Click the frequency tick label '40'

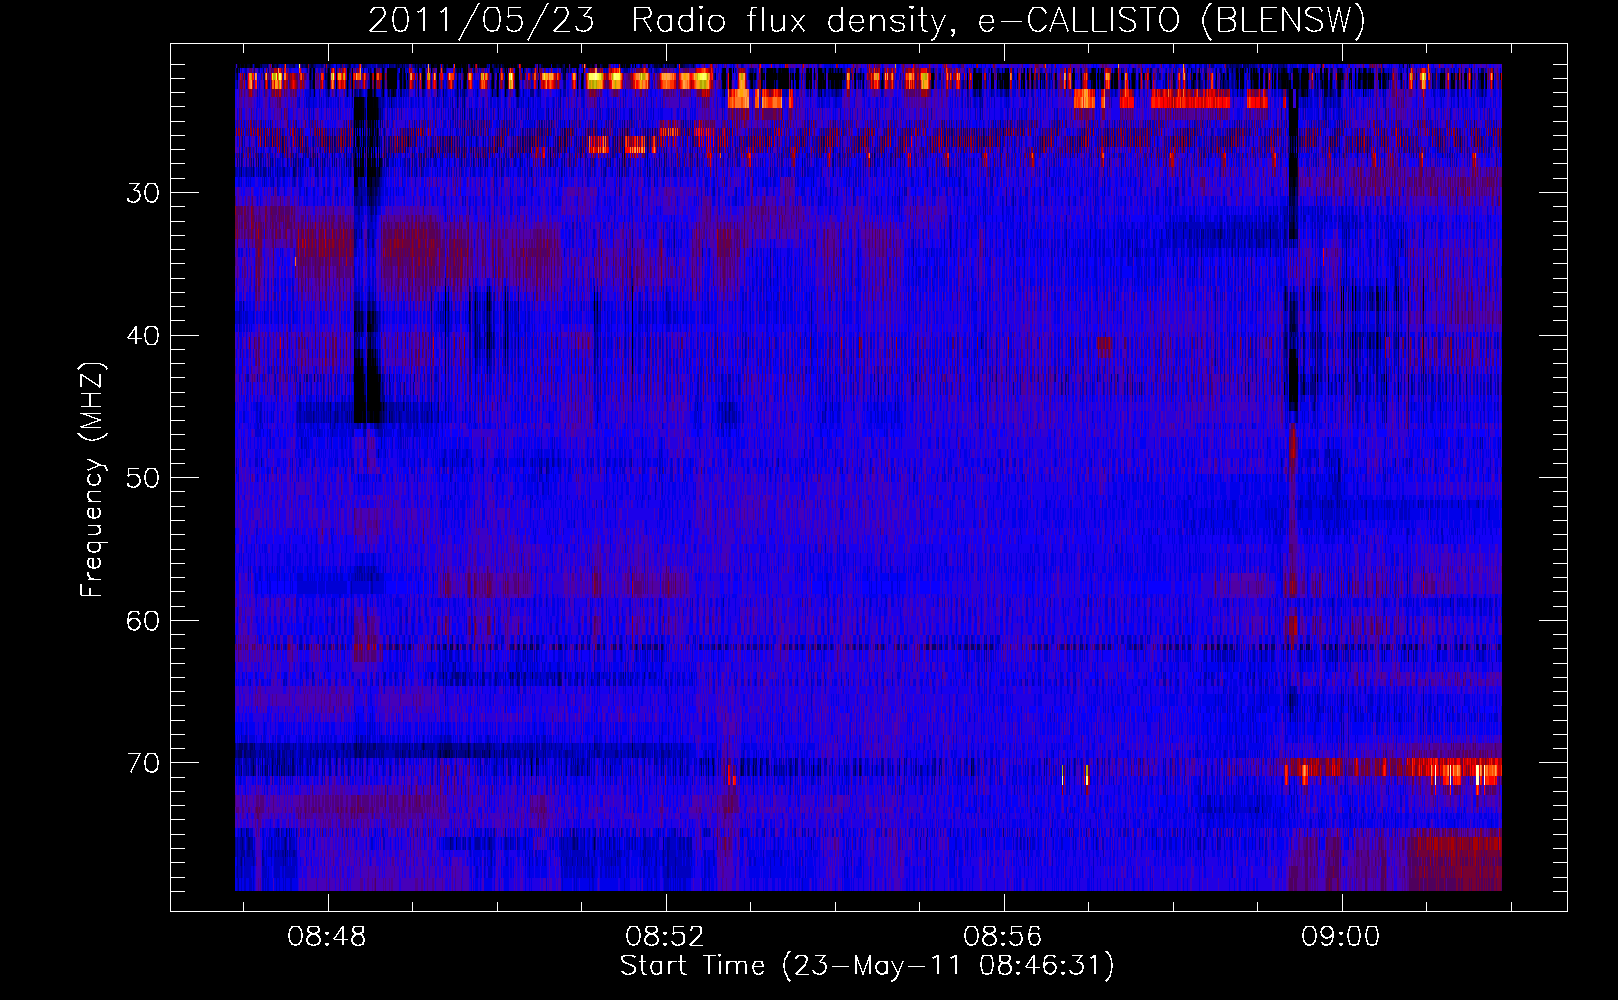[x=143, y=336]
